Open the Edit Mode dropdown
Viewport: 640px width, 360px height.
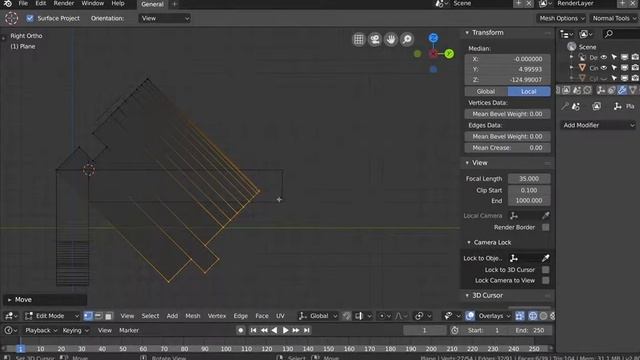pos(51,316)
